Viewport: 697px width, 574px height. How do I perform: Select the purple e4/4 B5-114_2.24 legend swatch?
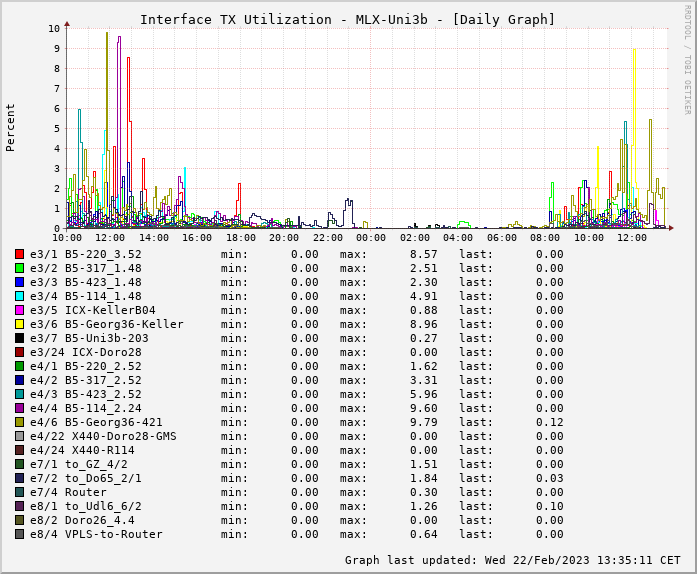tap(19, 408)
